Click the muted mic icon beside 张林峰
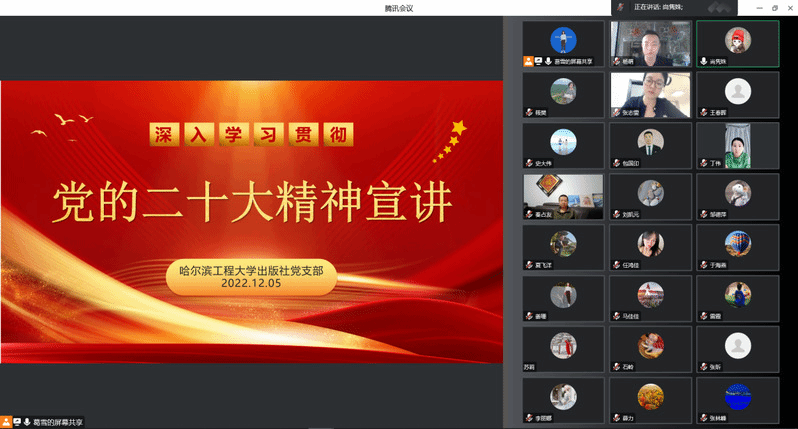The image size is (798, 429). 703,416
